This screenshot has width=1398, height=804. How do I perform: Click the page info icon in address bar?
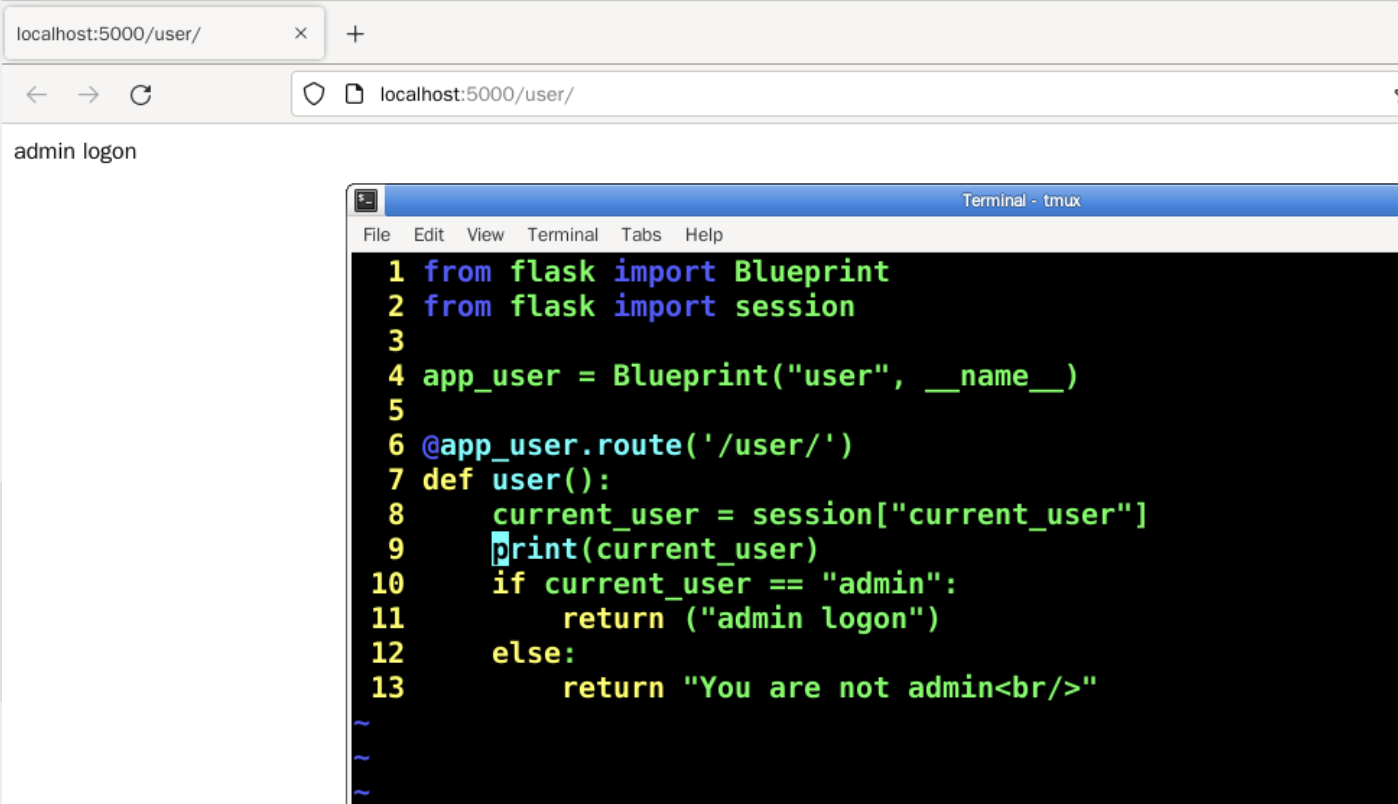pyautogui.click(x=353, y=94)
